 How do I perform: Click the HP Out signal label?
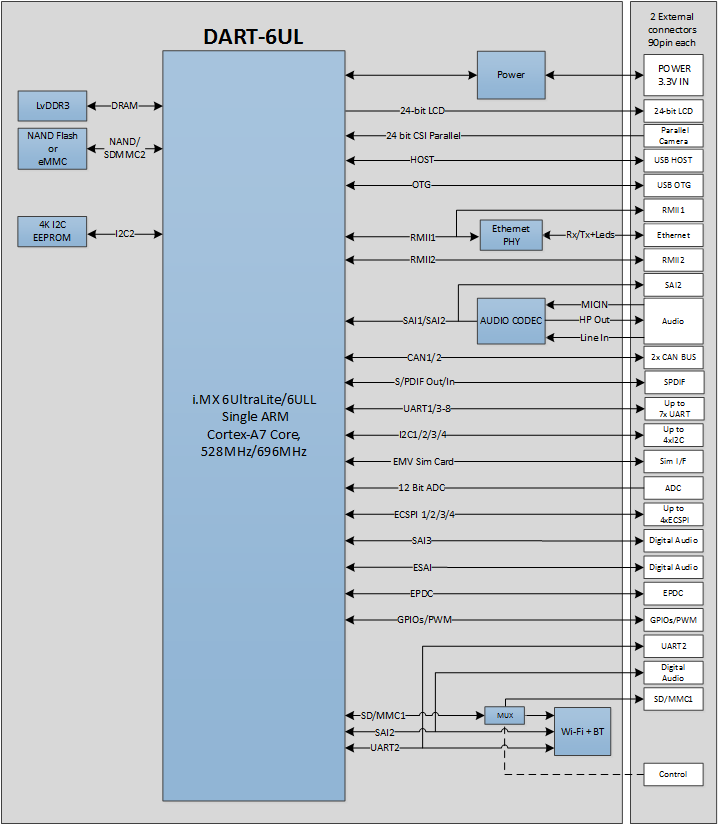pos(594,320)
